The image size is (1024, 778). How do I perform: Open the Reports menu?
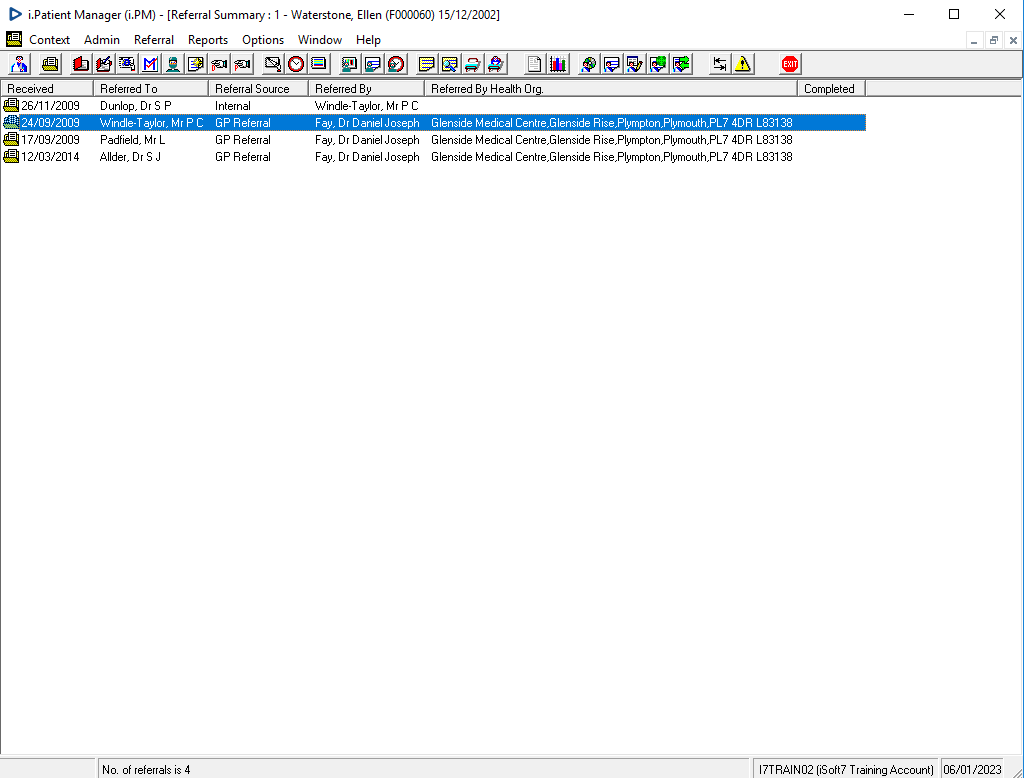pos(208,40)
